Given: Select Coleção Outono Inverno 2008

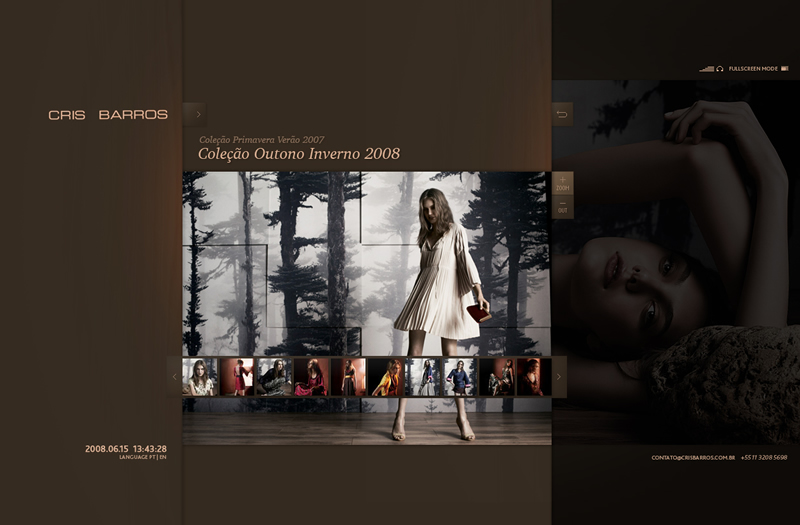Looking at the screenshot, I should pos(299,154).
